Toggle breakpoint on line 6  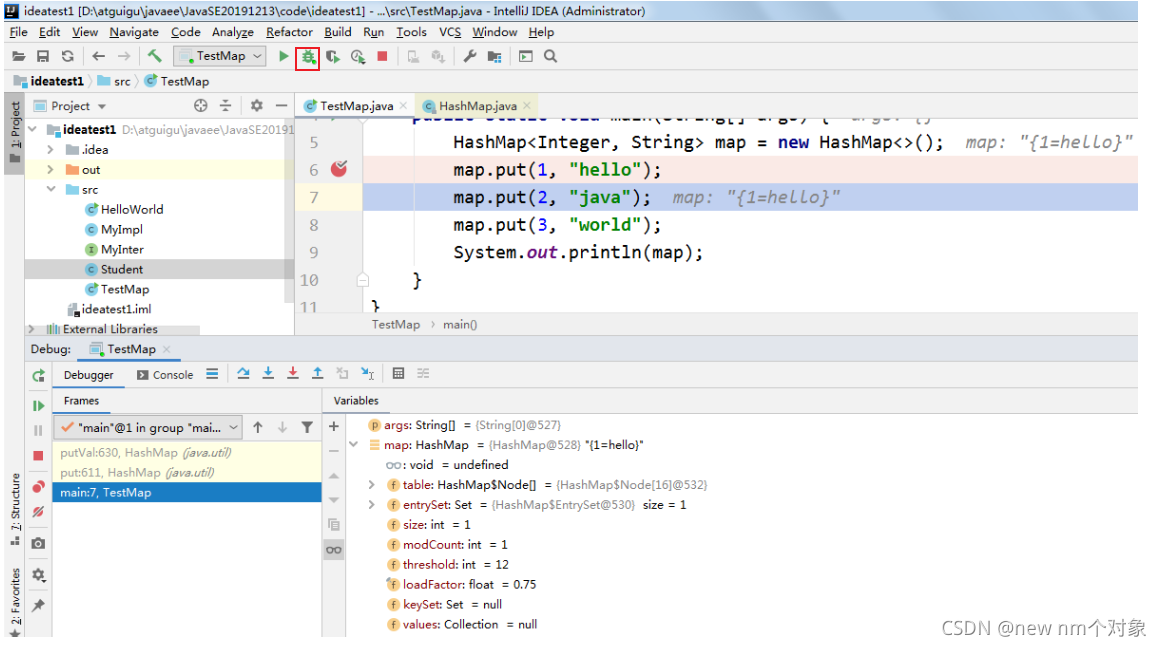click(x=339, y=170)
